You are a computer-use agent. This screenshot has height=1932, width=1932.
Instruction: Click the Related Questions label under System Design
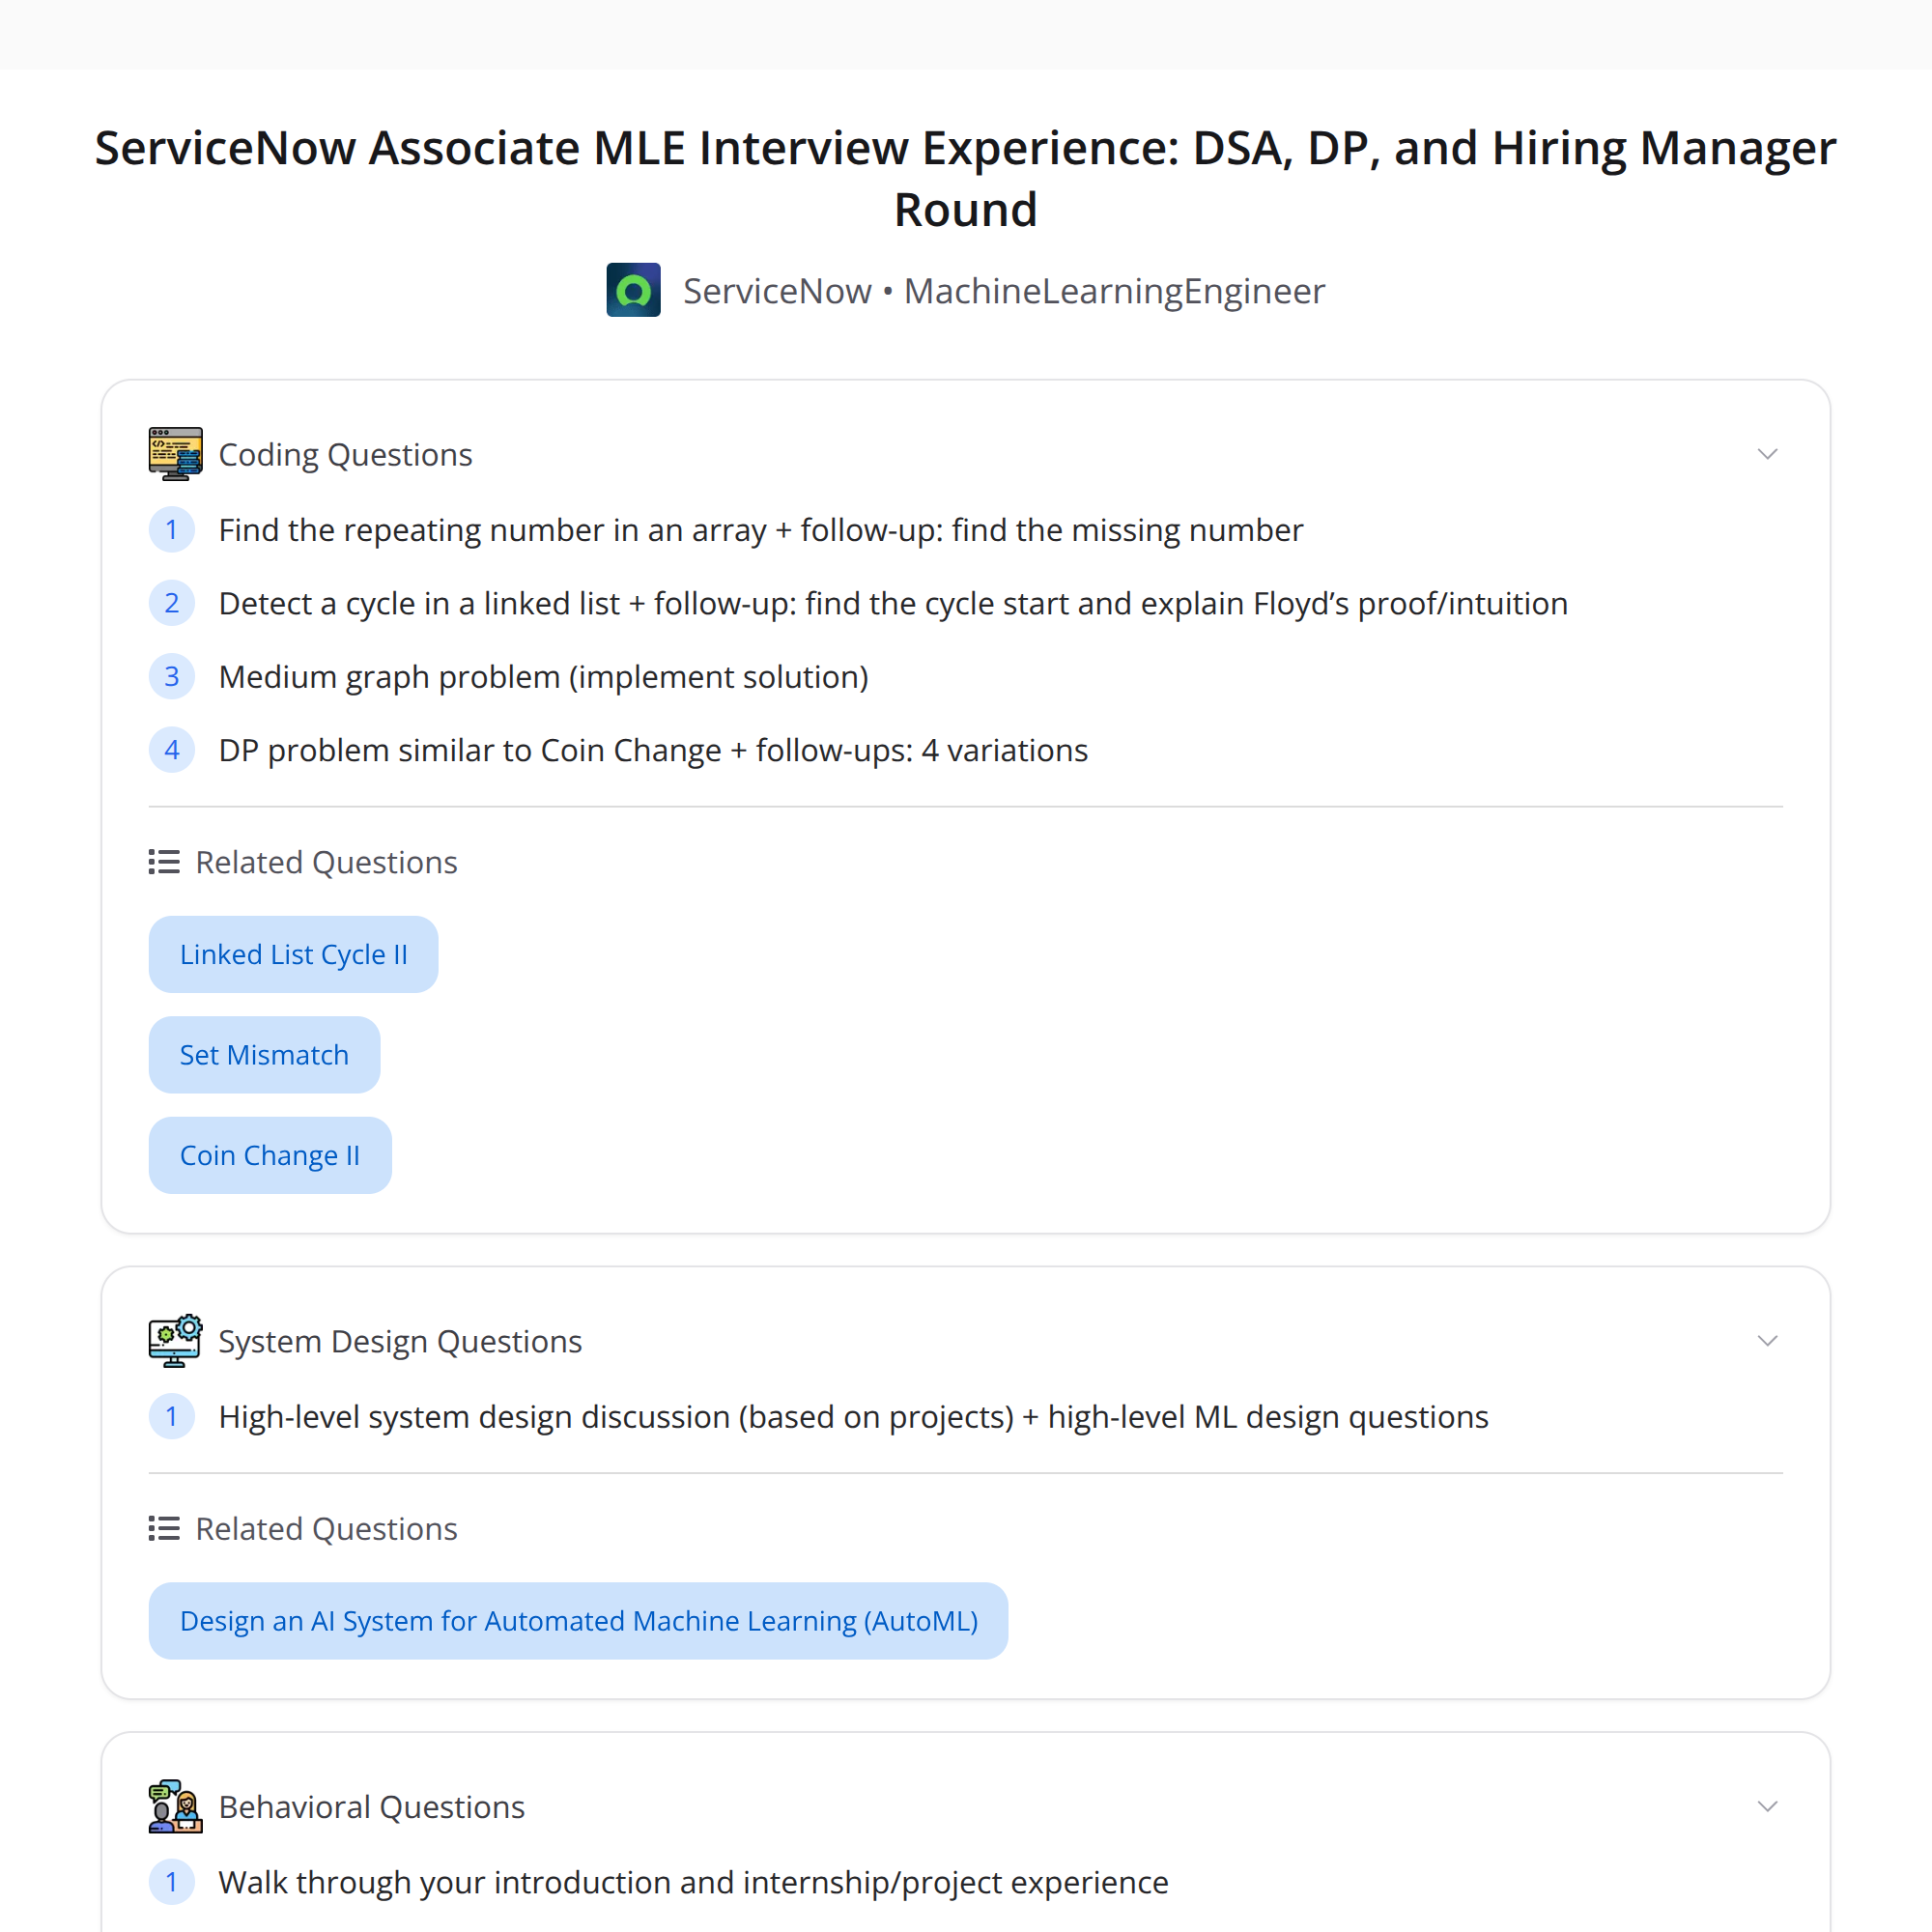[x=326, y=1528]
